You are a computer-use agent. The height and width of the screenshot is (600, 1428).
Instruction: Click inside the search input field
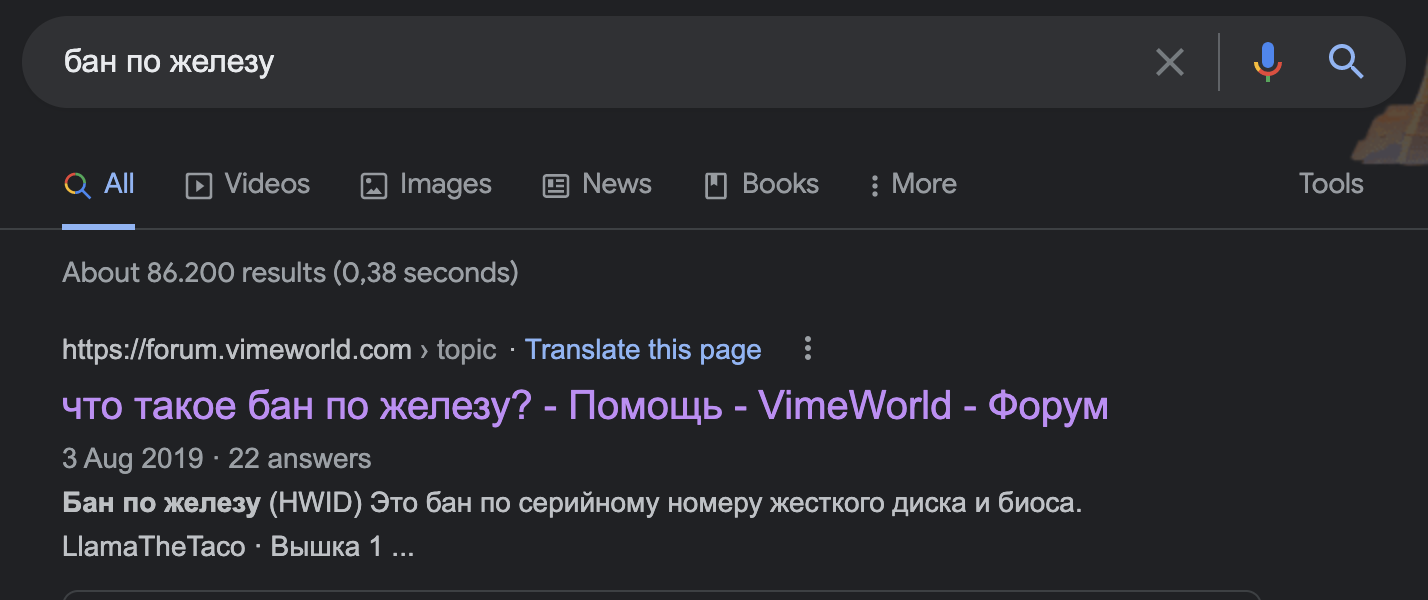pos(400,62)
